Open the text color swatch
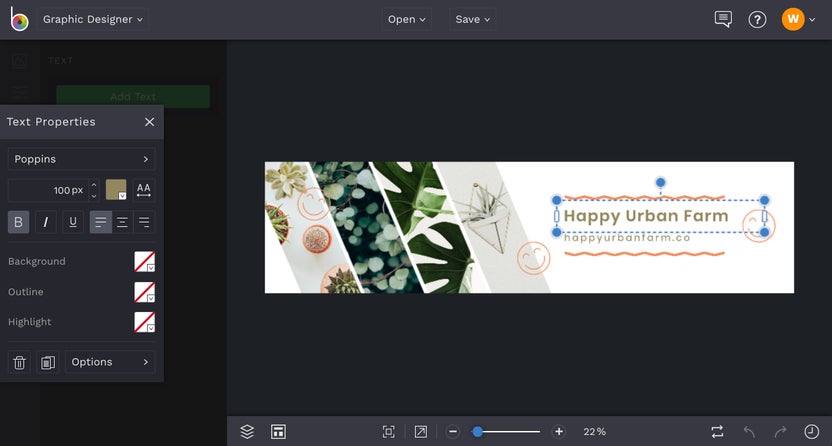The height and width of the screenshot is (446, 832). pos(116,190)
